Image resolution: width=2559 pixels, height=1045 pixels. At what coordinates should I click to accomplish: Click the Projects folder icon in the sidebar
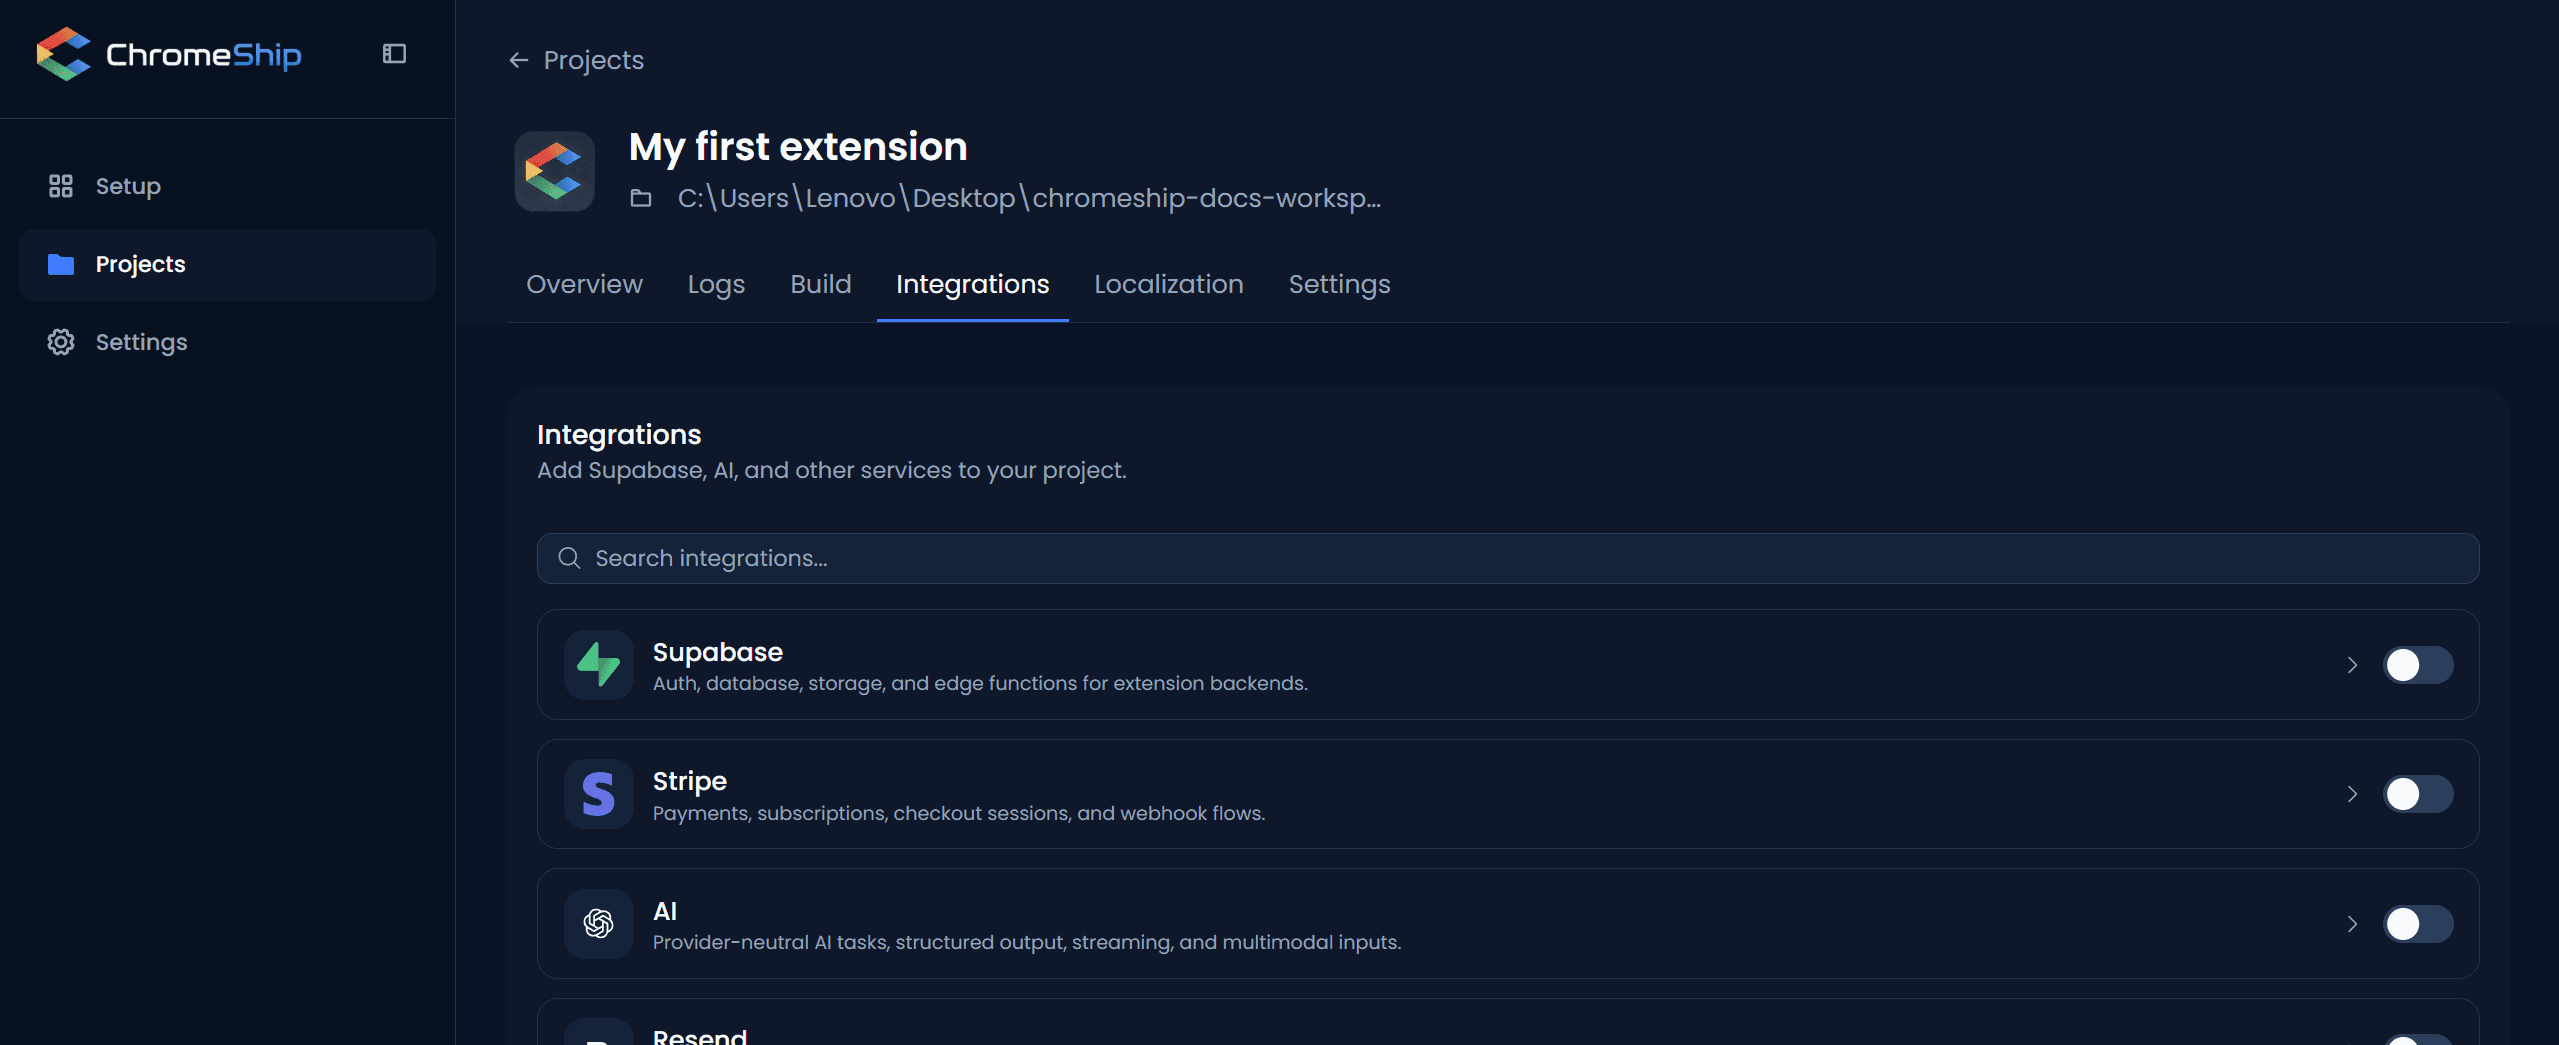tap(61, 264)
